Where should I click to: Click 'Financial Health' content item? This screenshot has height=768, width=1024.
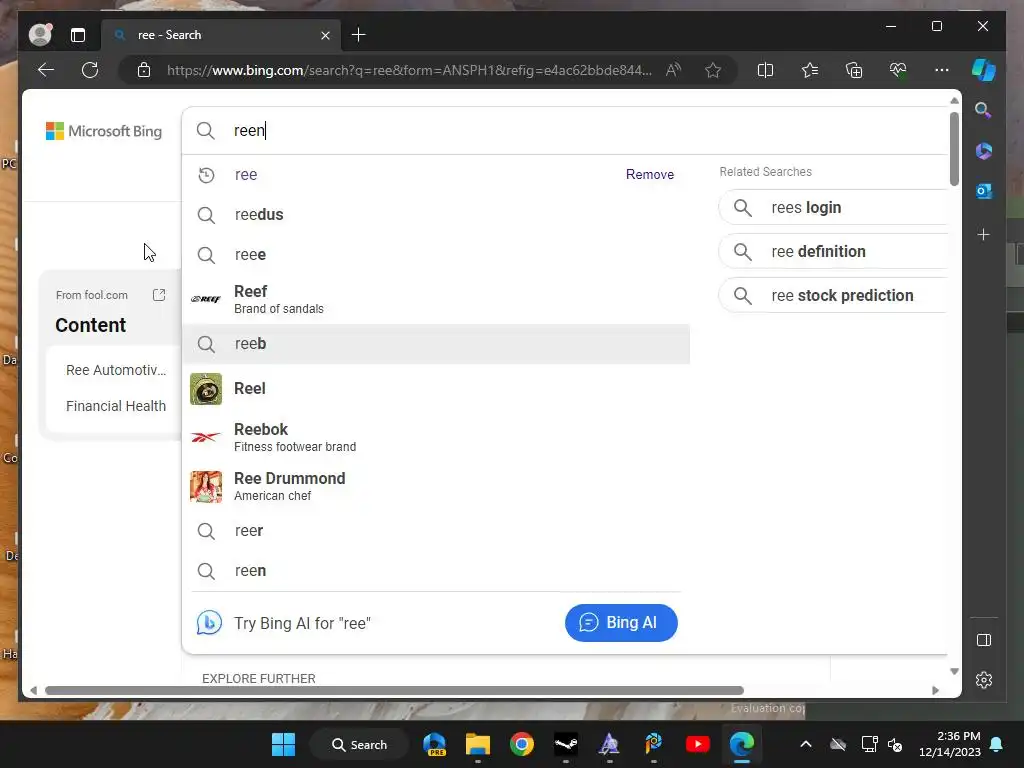coord(116,406)
